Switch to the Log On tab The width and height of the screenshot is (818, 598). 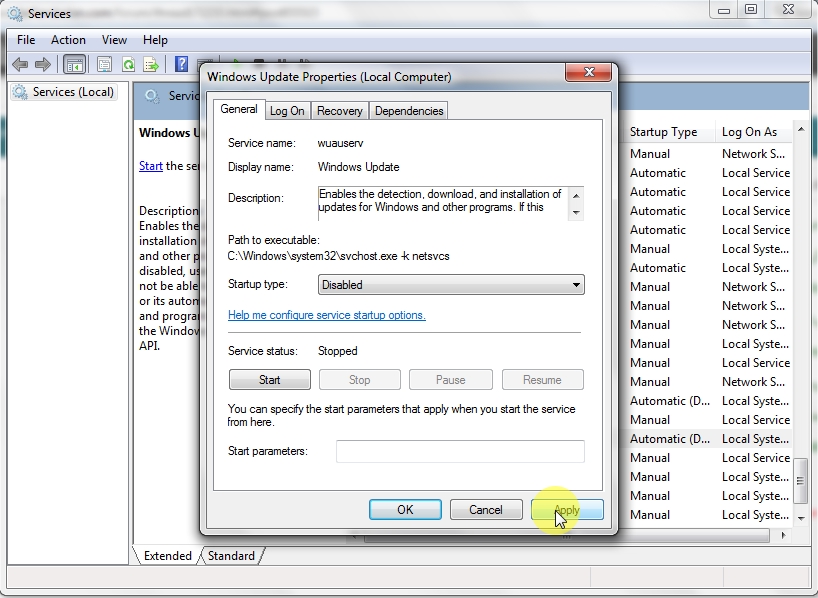[287, 111]
